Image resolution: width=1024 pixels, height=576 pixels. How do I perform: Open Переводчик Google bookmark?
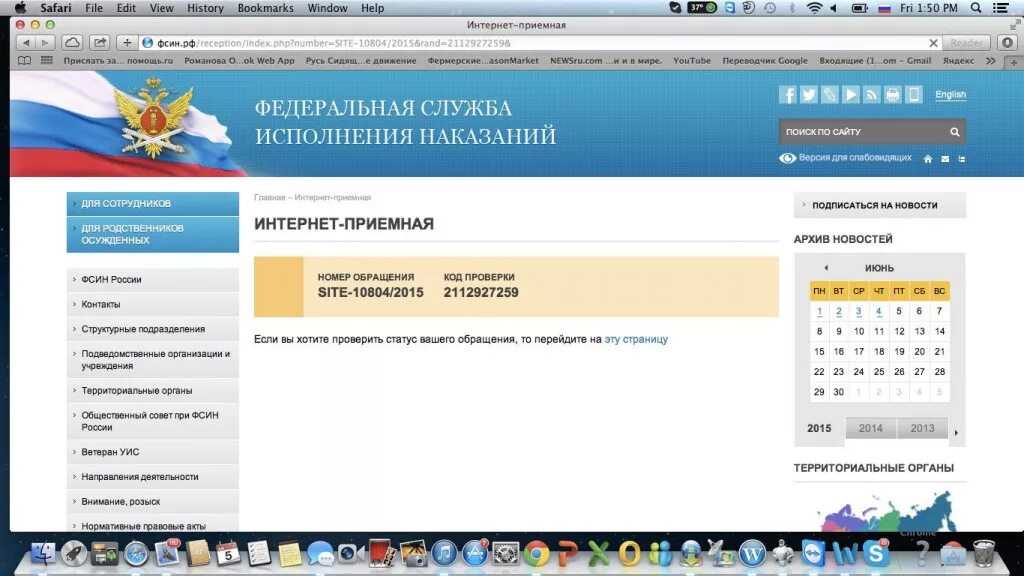765,61
